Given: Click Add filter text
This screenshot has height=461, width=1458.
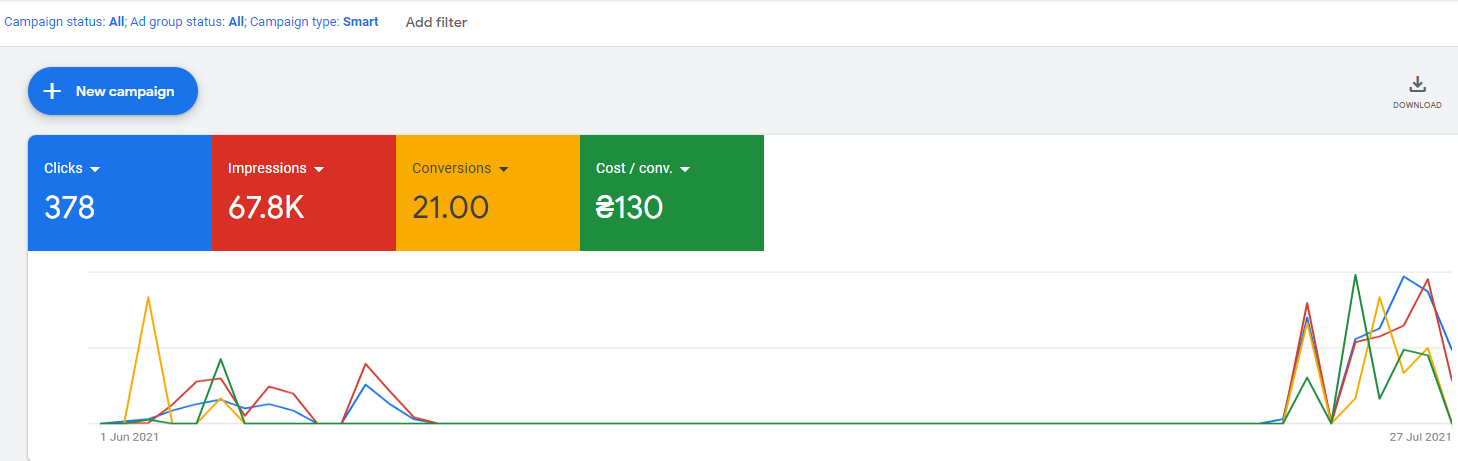Looking at the screenshot, I should [436, 22].
